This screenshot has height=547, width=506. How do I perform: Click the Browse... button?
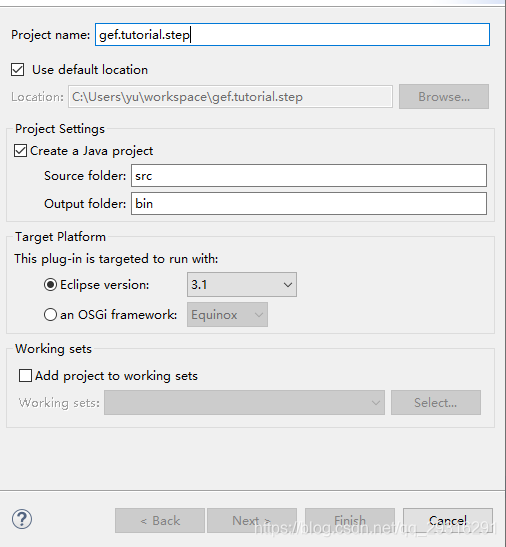pos(444,96)
